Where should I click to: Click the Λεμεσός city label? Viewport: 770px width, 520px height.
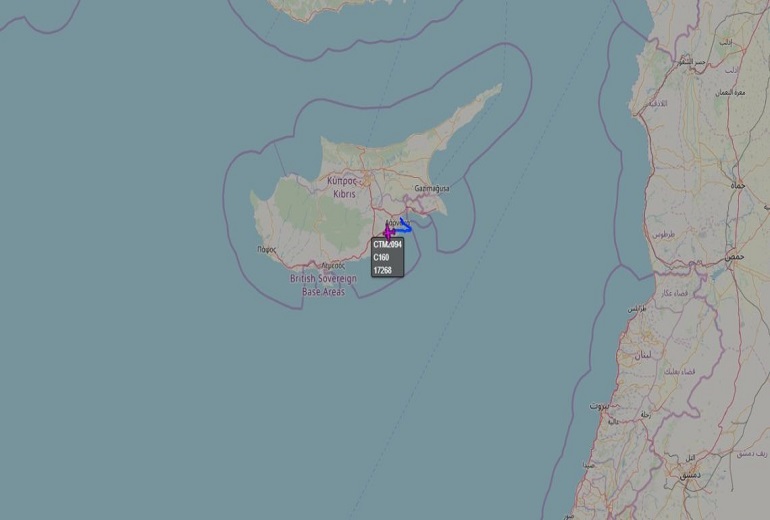point(333,266)
